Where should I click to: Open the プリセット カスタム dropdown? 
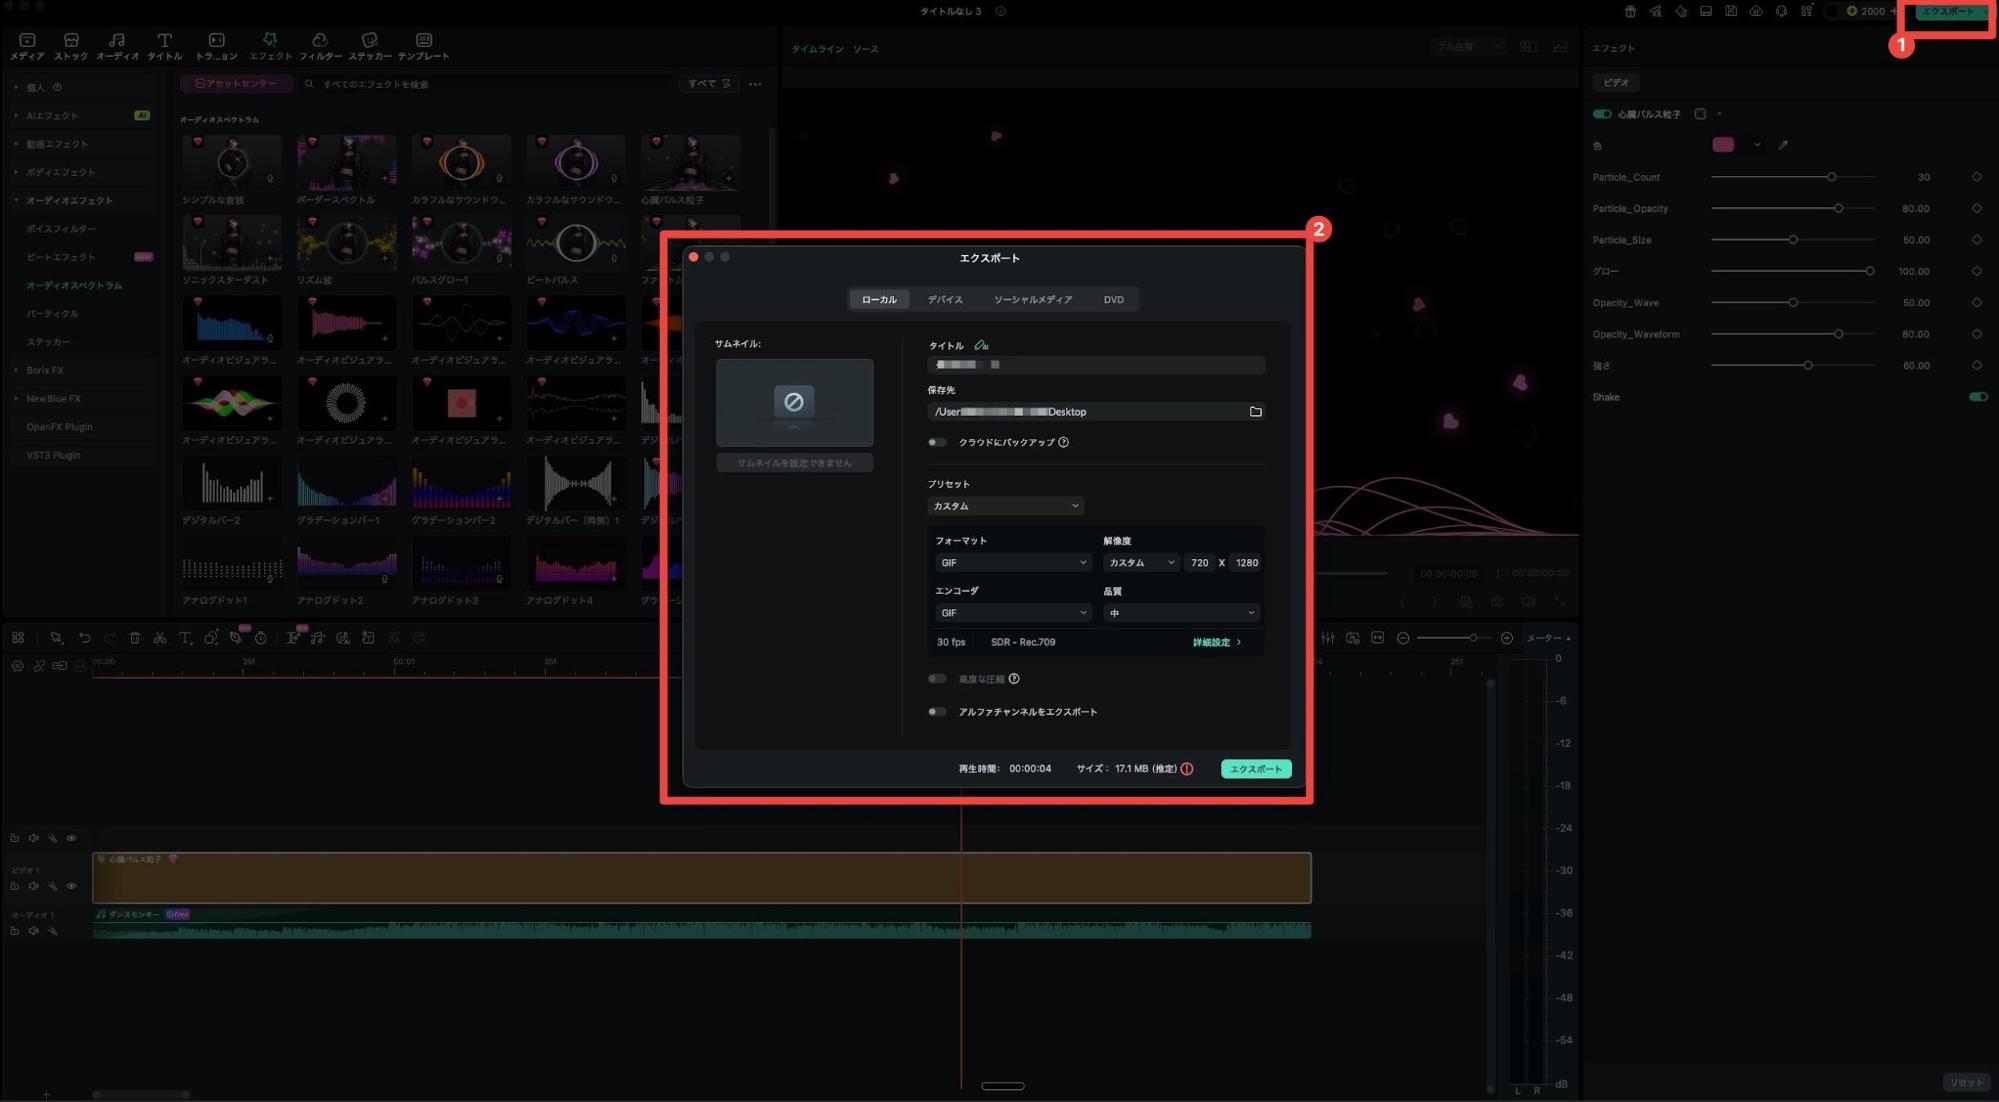pos(1004,505)
